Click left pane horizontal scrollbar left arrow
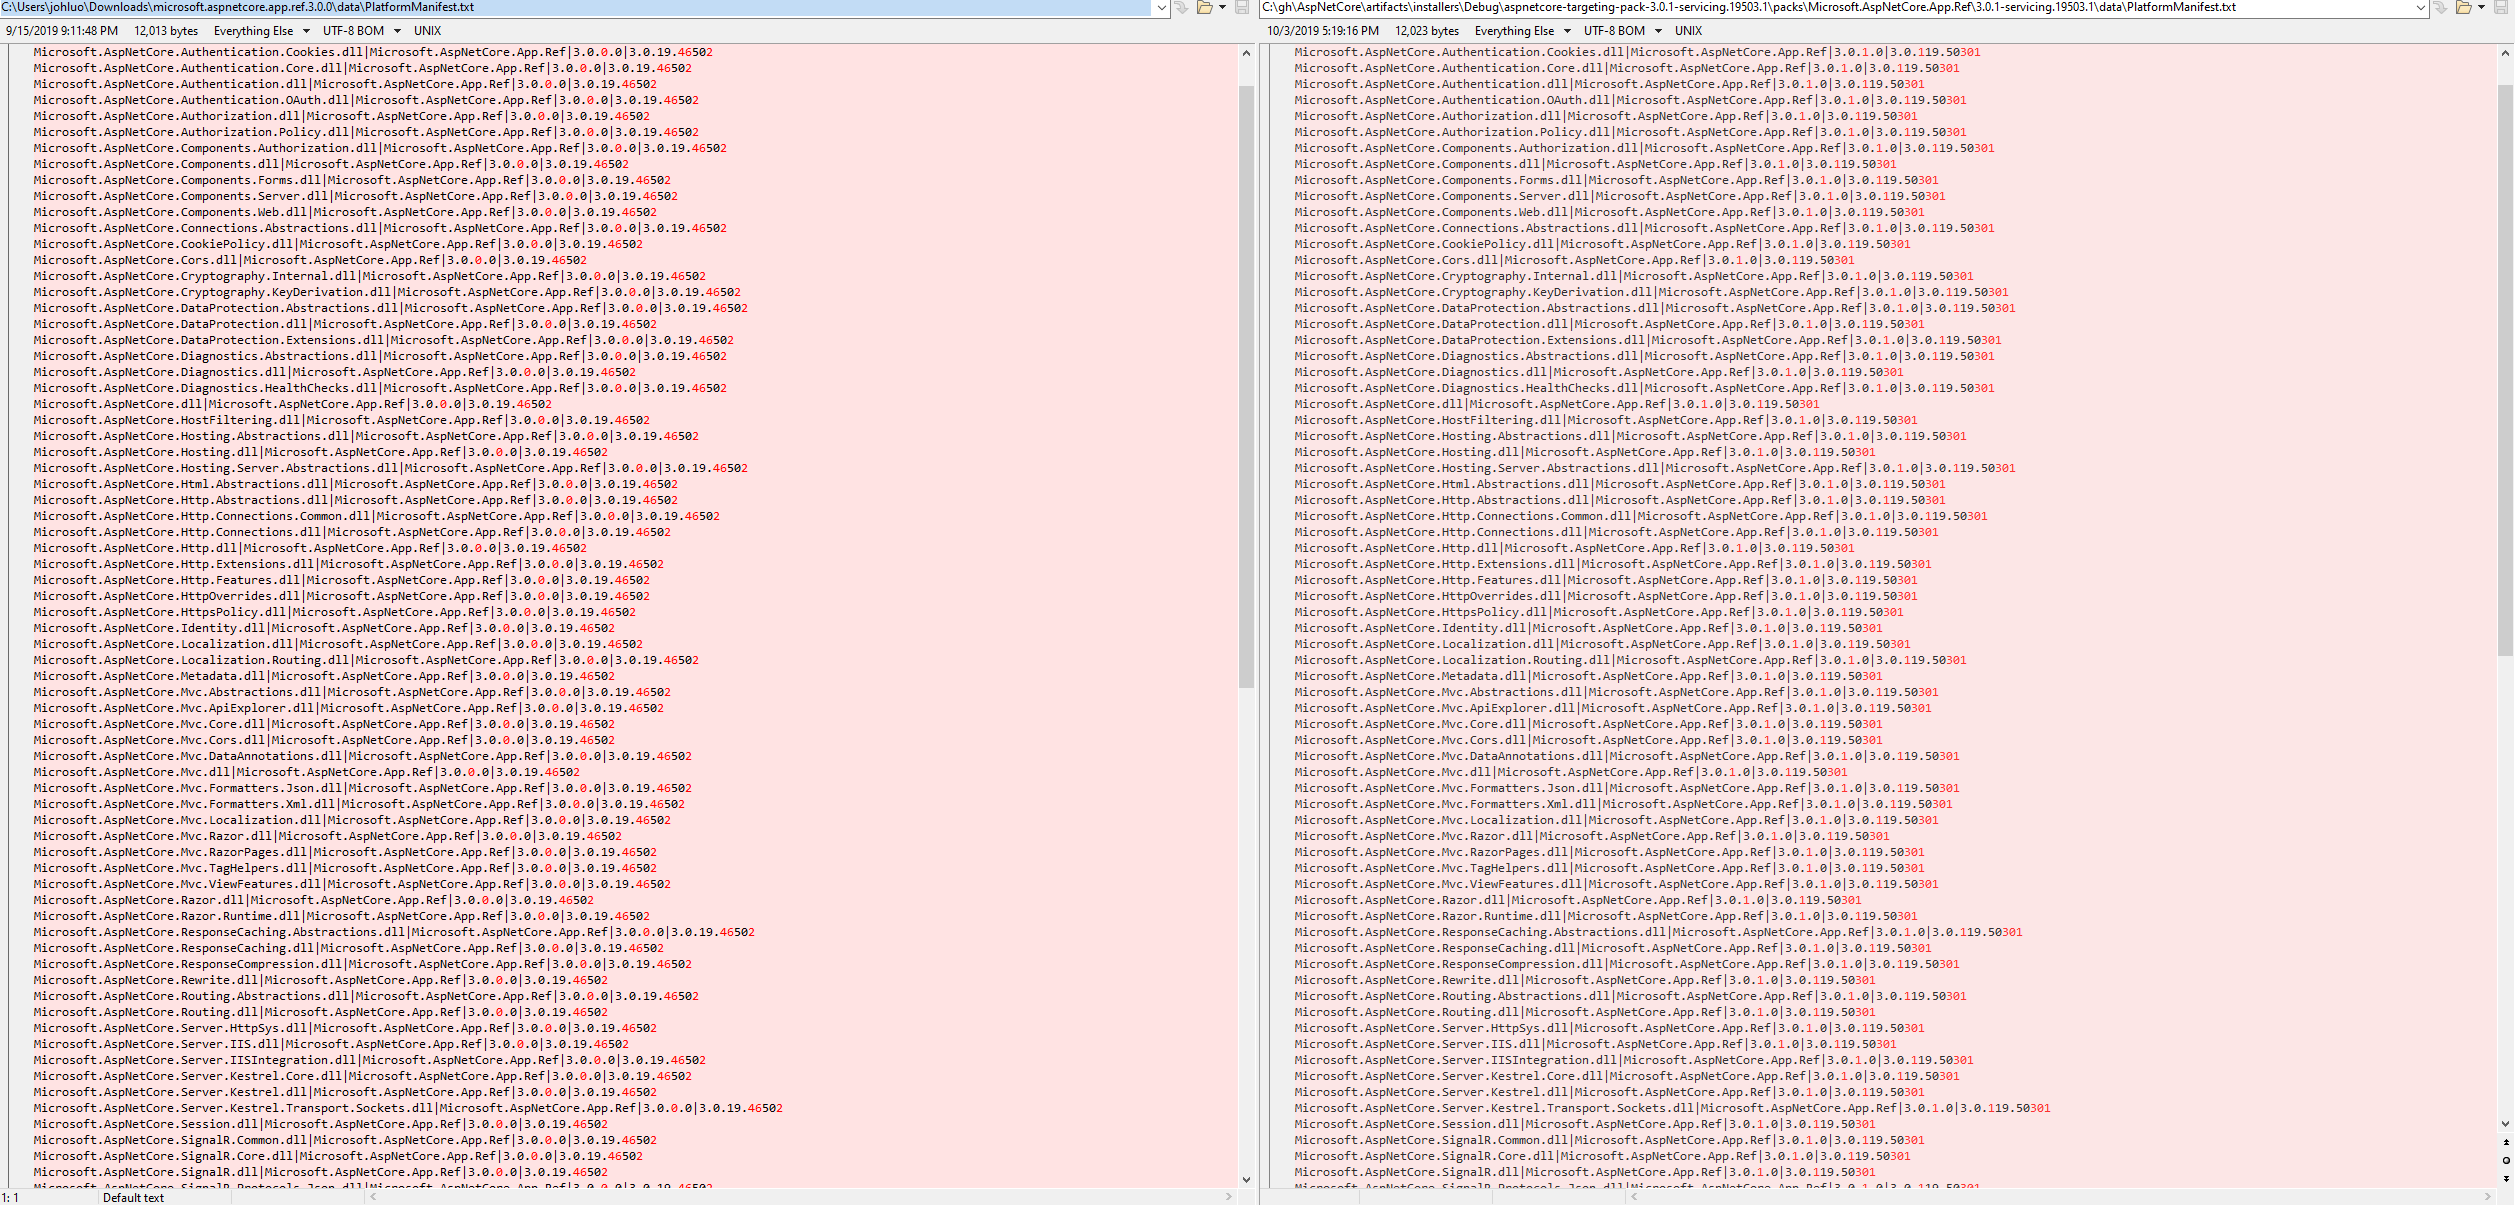This screenshot has width=2515, height=1205. pos(374,1196)
